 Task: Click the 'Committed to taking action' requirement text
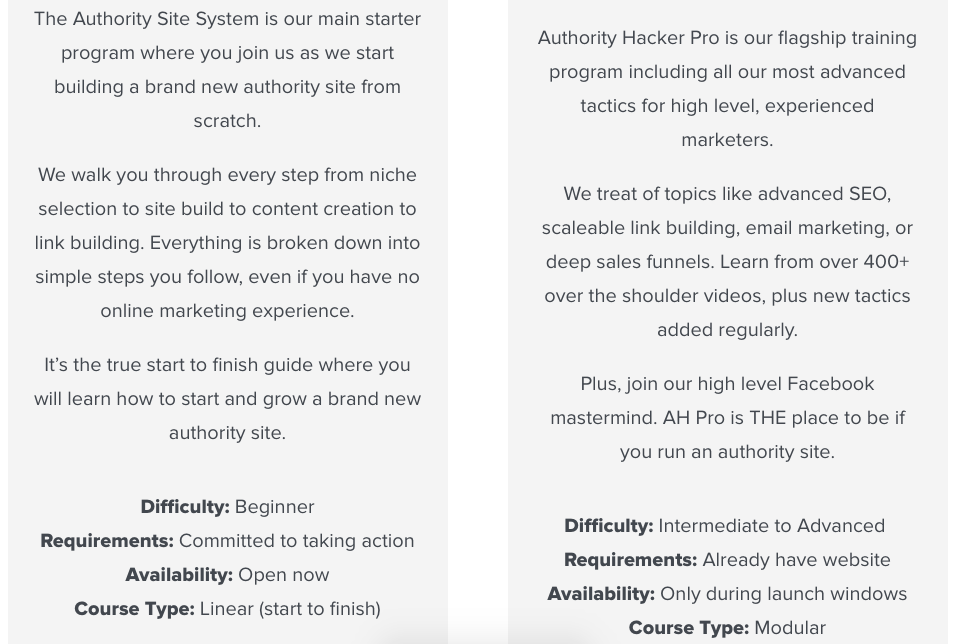coord(296,541)
